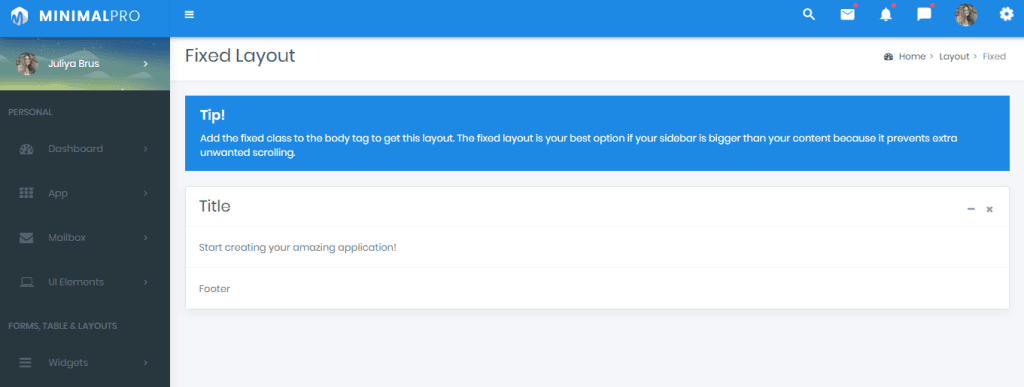Click the Tip! heading
Image resolution: width=1024 pixels, height=387 pixels.
point(212,116)
